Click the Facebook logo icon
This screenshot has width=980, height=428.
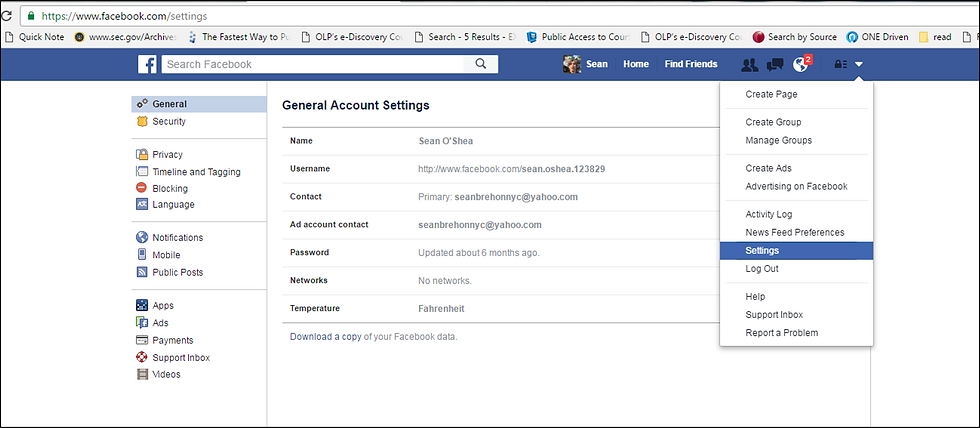[148, 64]
